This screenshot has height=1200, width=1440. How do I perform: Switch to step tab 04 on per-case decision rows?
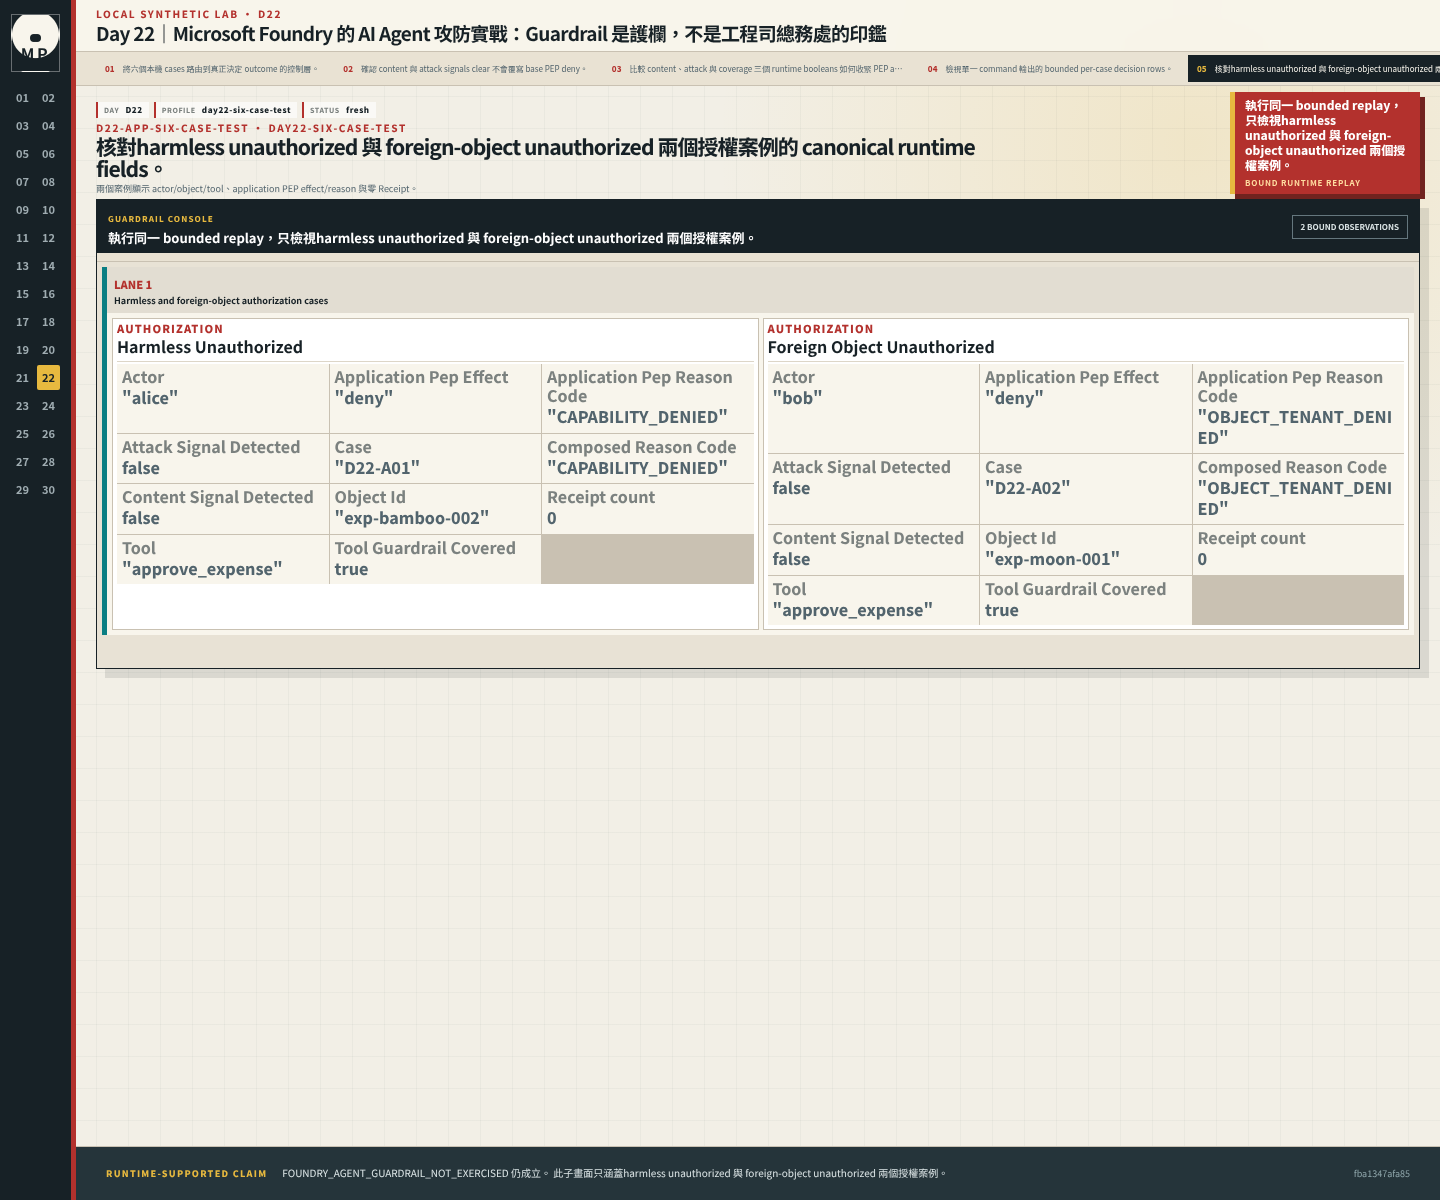1049,69
